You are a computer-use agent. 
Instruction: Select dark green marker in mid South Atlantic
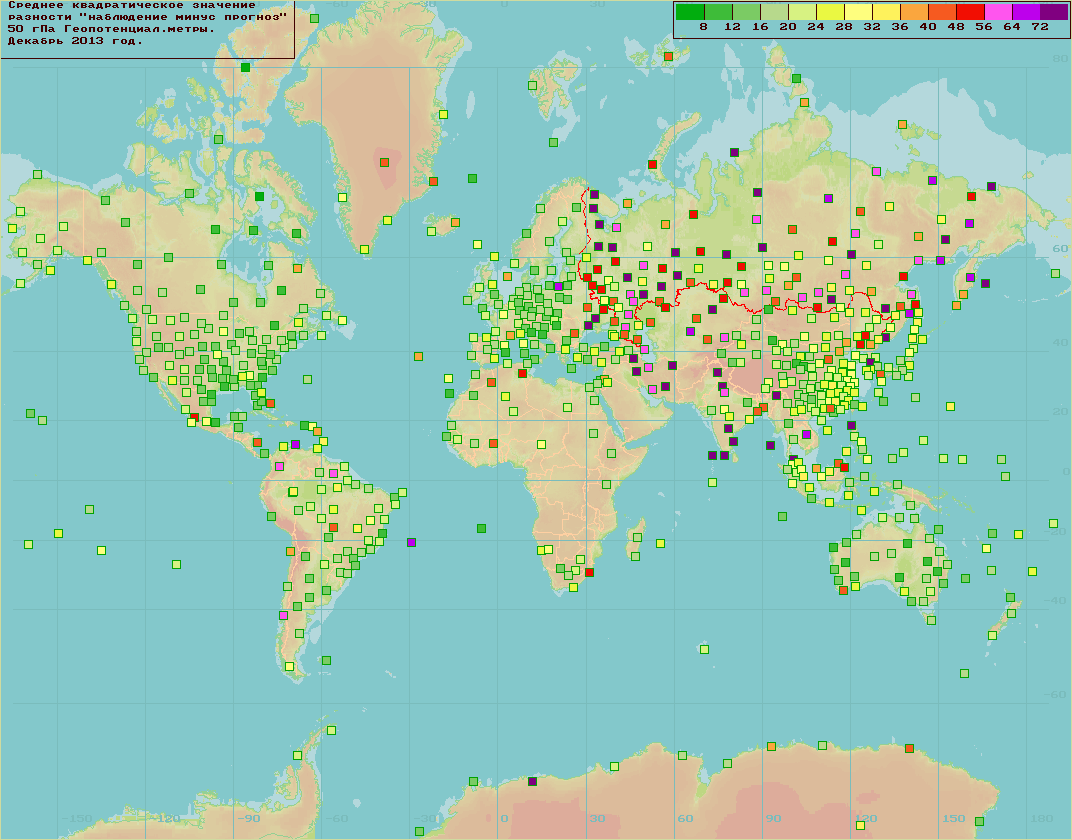tap(481, 528)
